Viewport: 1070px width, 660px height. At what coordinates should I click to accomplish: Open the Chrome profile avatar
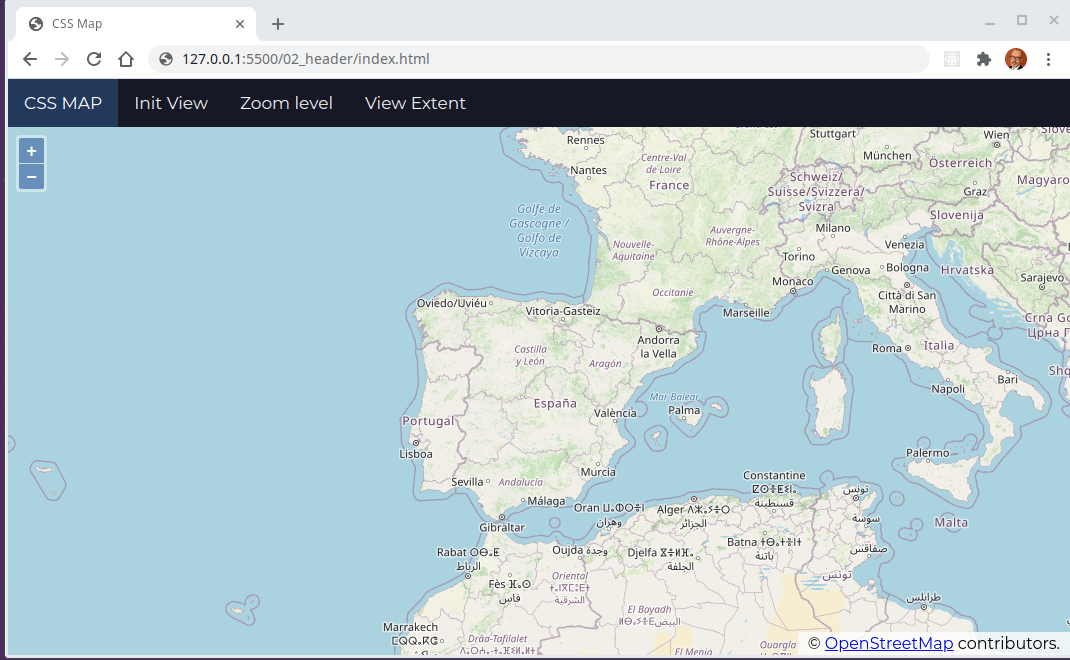[x=1015, y=59]
